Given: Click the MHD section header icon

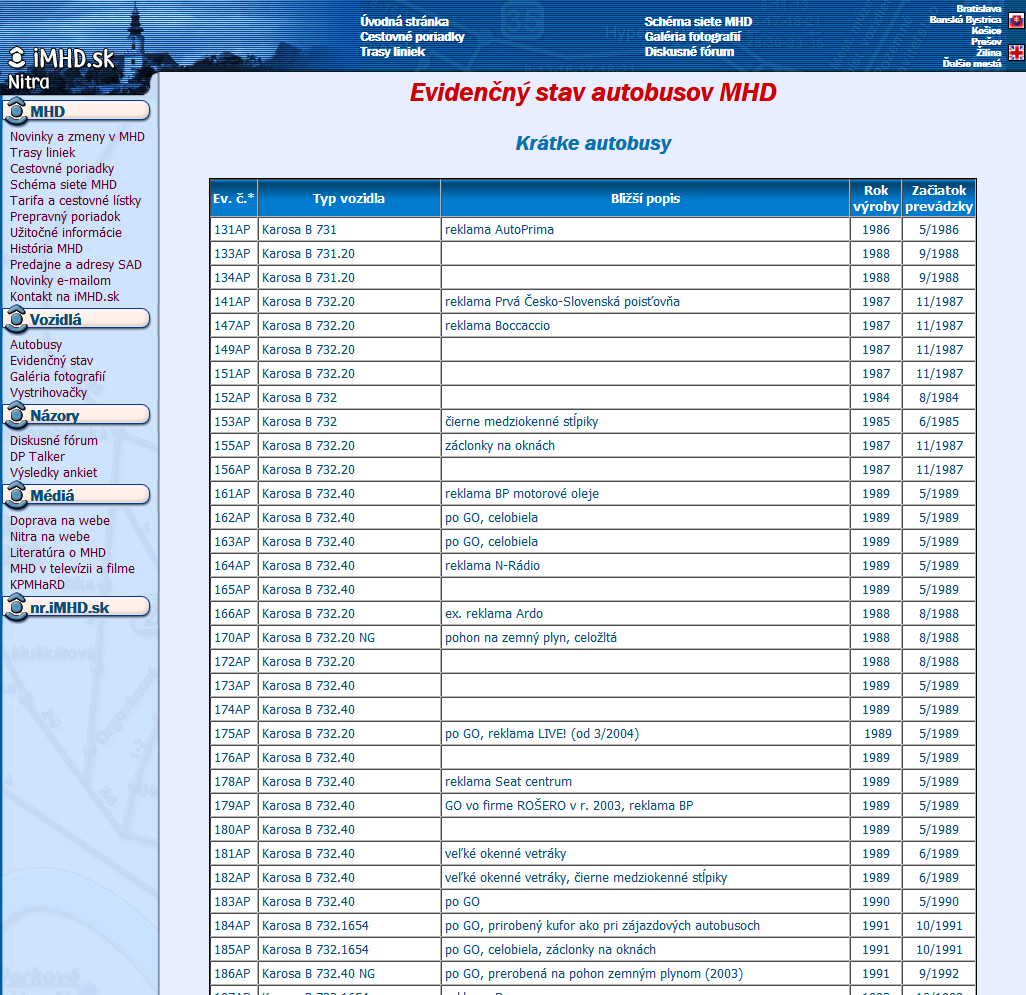Looking at the screenshot, I should tap(16, 111).
